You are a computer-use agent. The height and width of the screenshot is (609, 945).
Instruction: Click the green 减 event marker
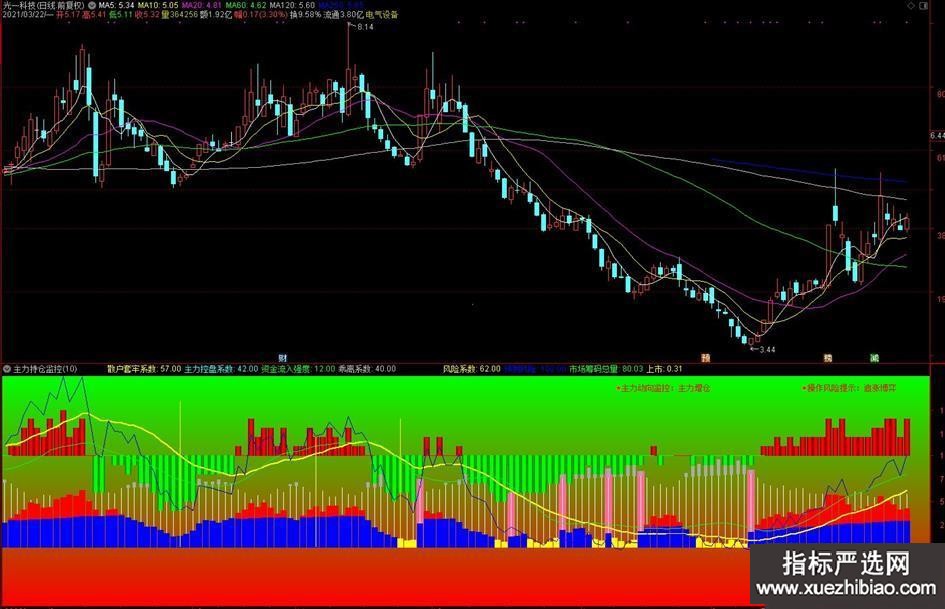pos(873,358)
